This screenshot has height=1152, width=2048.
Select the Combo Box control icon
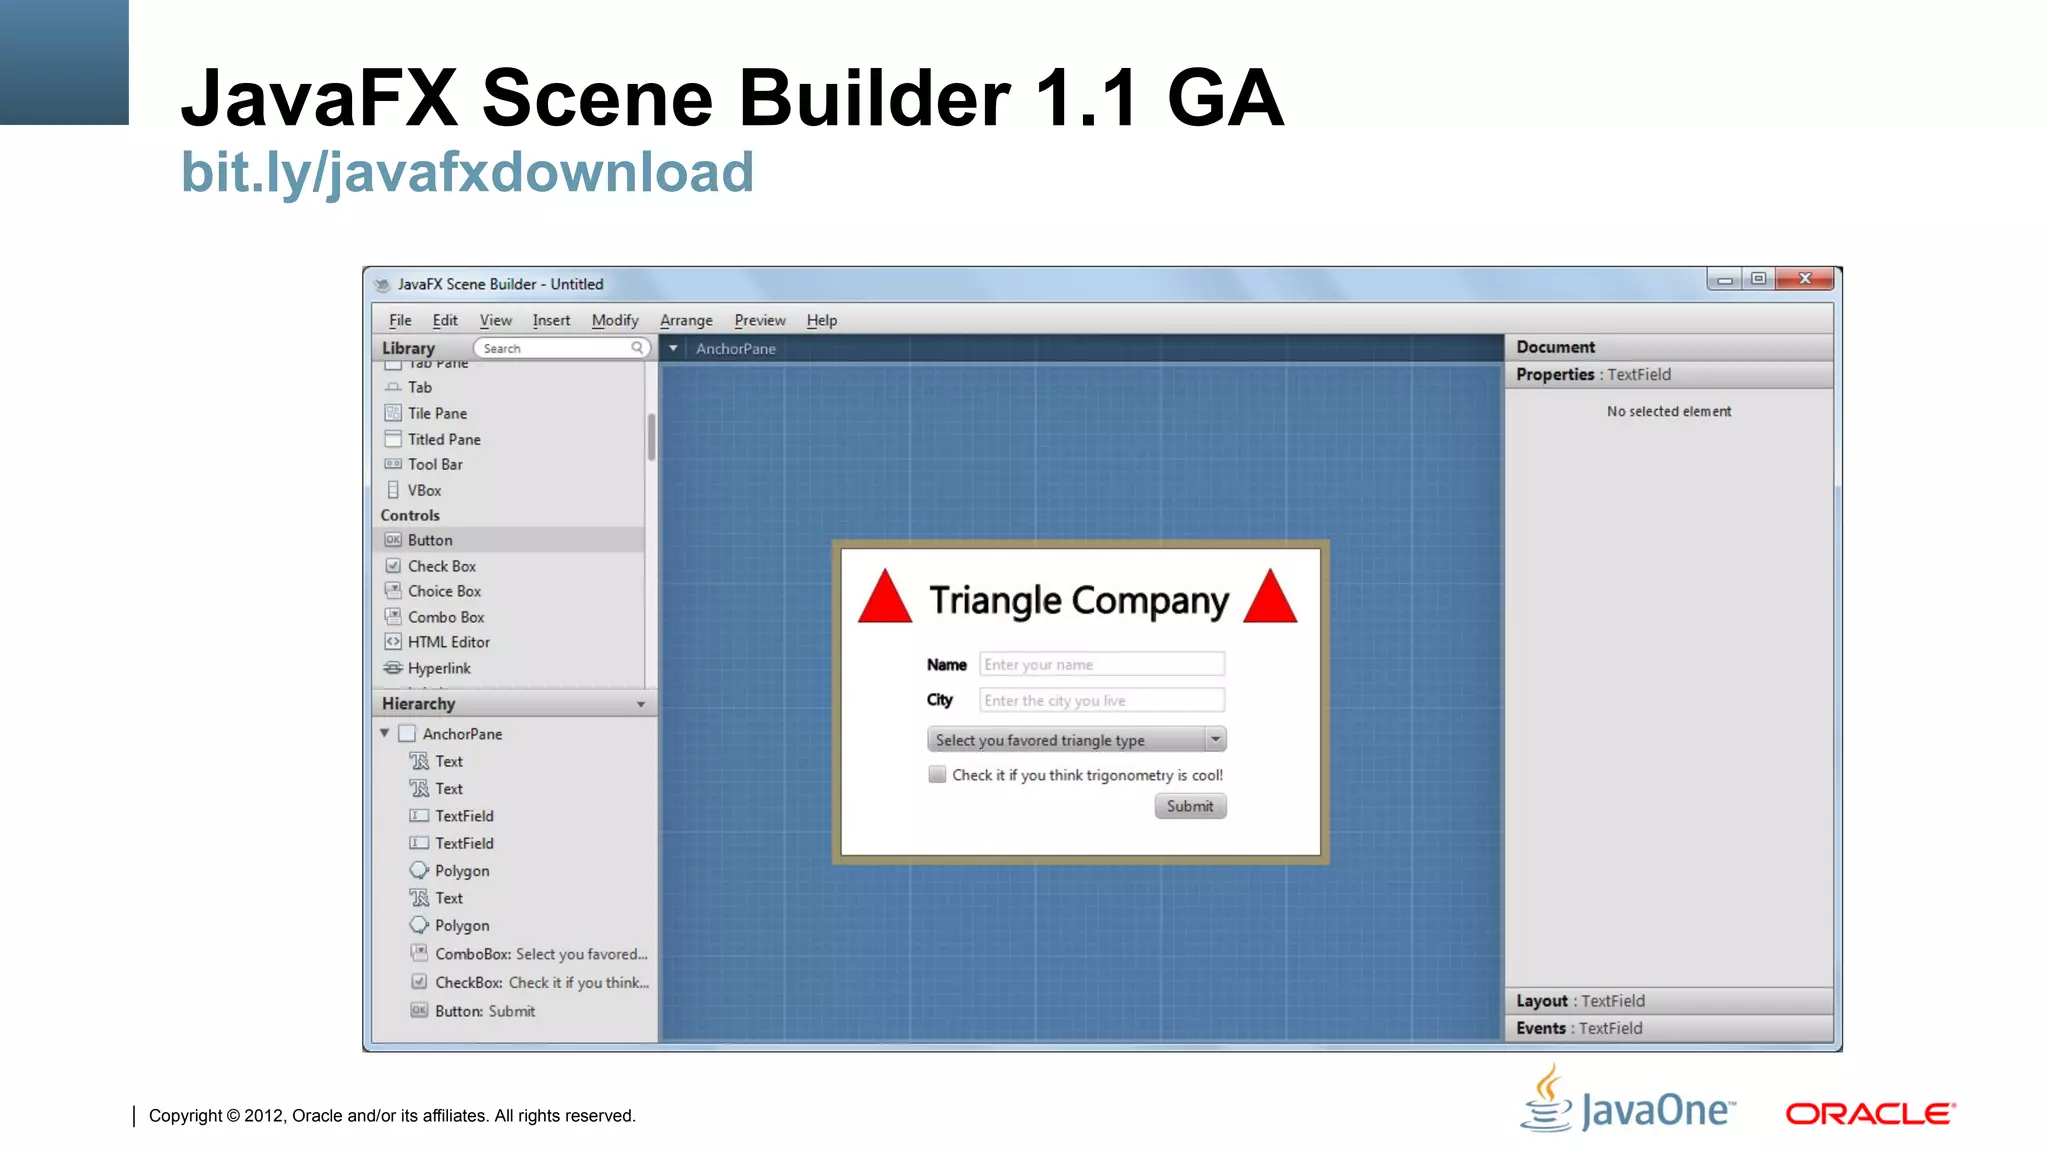(x=393, y=617)
